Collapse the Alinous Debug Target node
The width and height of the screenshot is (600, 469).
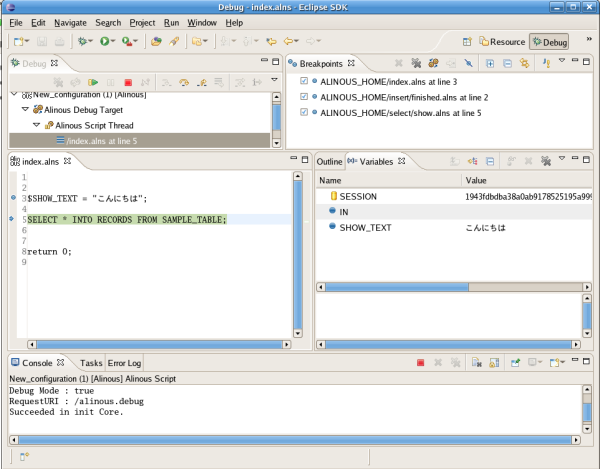click(25, 109)
